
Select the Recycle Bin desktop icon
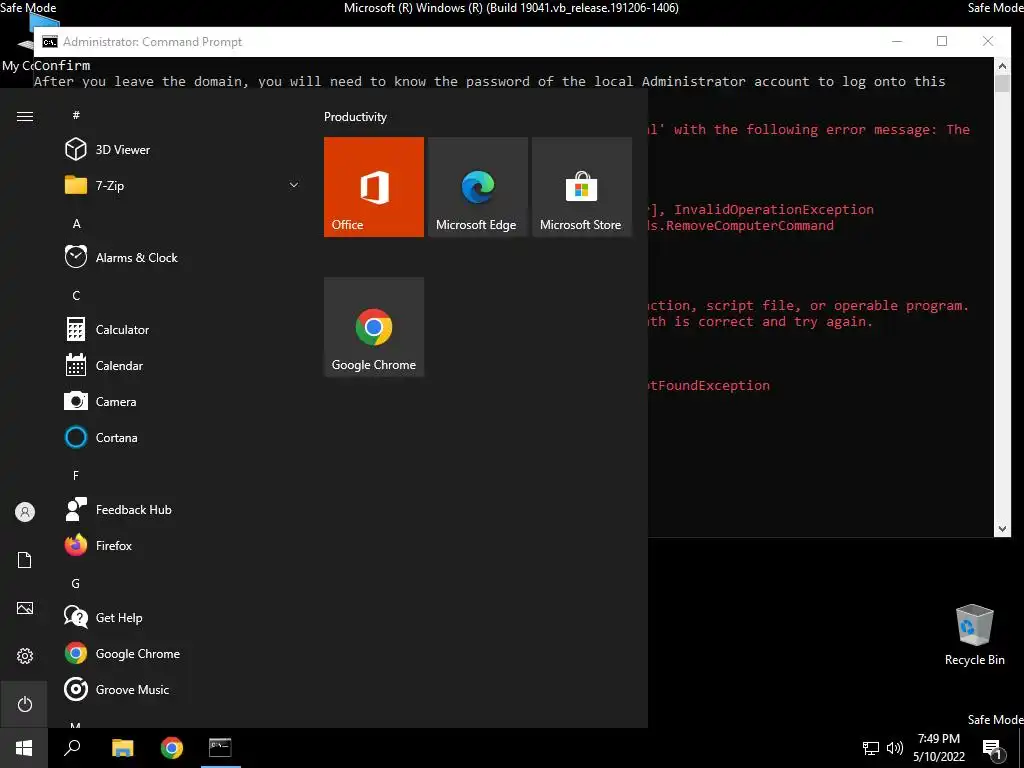coord(974,635)
